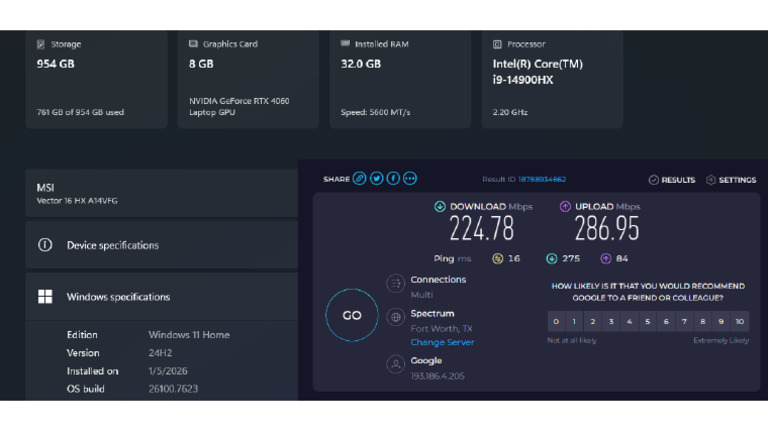Rate recommendation score 2

[x=593, y=321]
